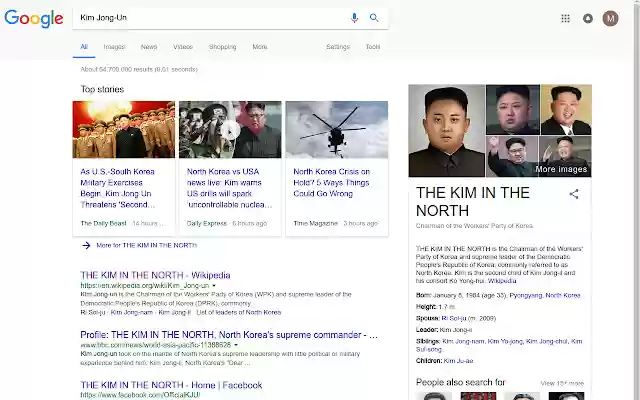Click the smiling portrait thumbnail top right
Screen dimensions: 640x400
tap(566, 109)
